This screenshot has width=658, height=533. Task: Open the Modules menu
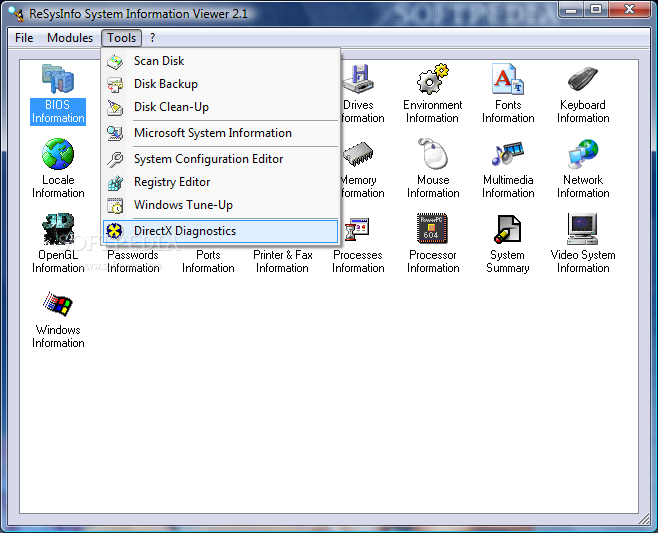click(x=70, y=38)
